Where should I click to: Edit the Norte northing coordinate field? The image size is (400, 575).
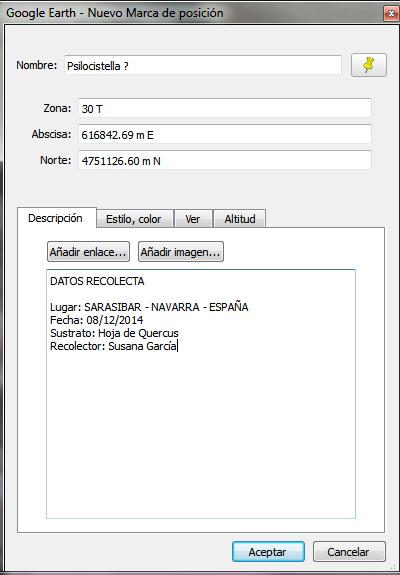click(225, 161)
